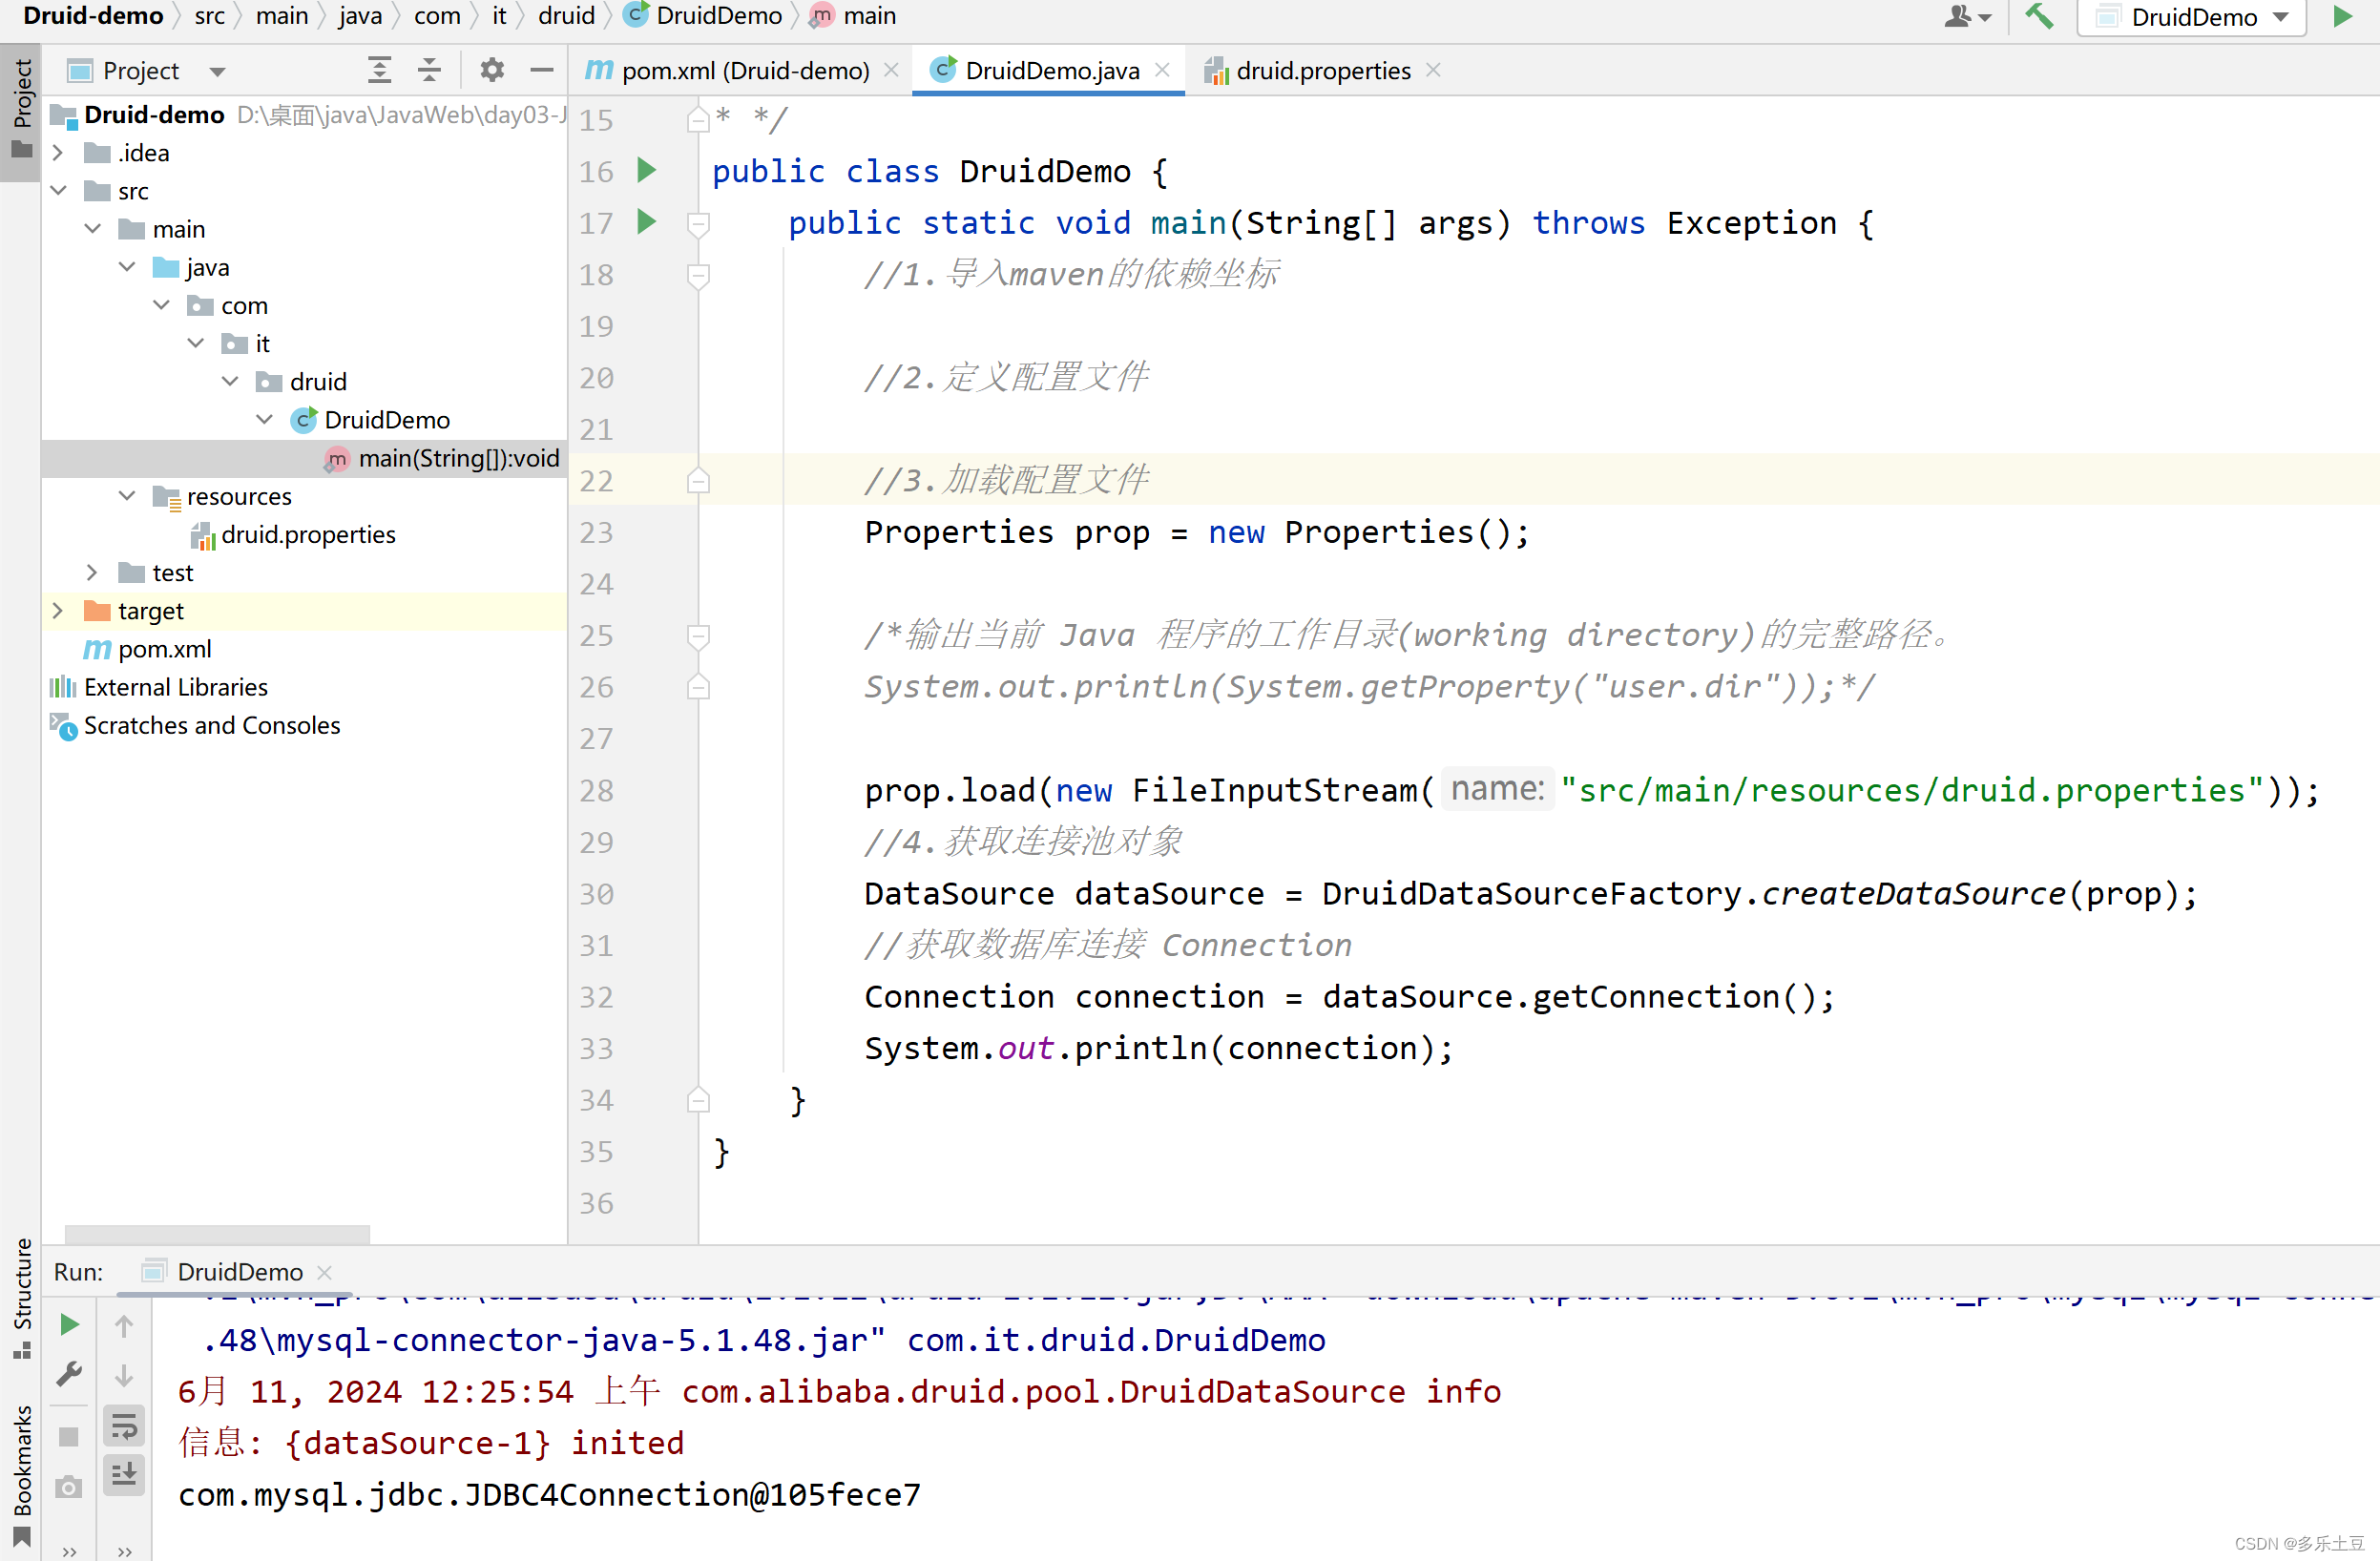
Task: Rerun DruidDemo from the Run panel play icon
Action: click(69, 1325)
